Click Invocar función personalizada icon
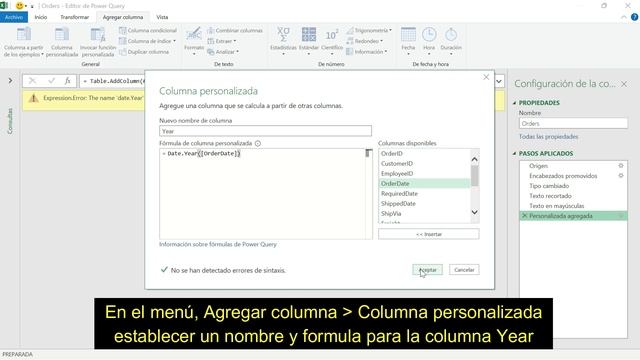Image resolution: width=640 pixels, height=360 pixels. pyautogui.click(x=98, y=35)
